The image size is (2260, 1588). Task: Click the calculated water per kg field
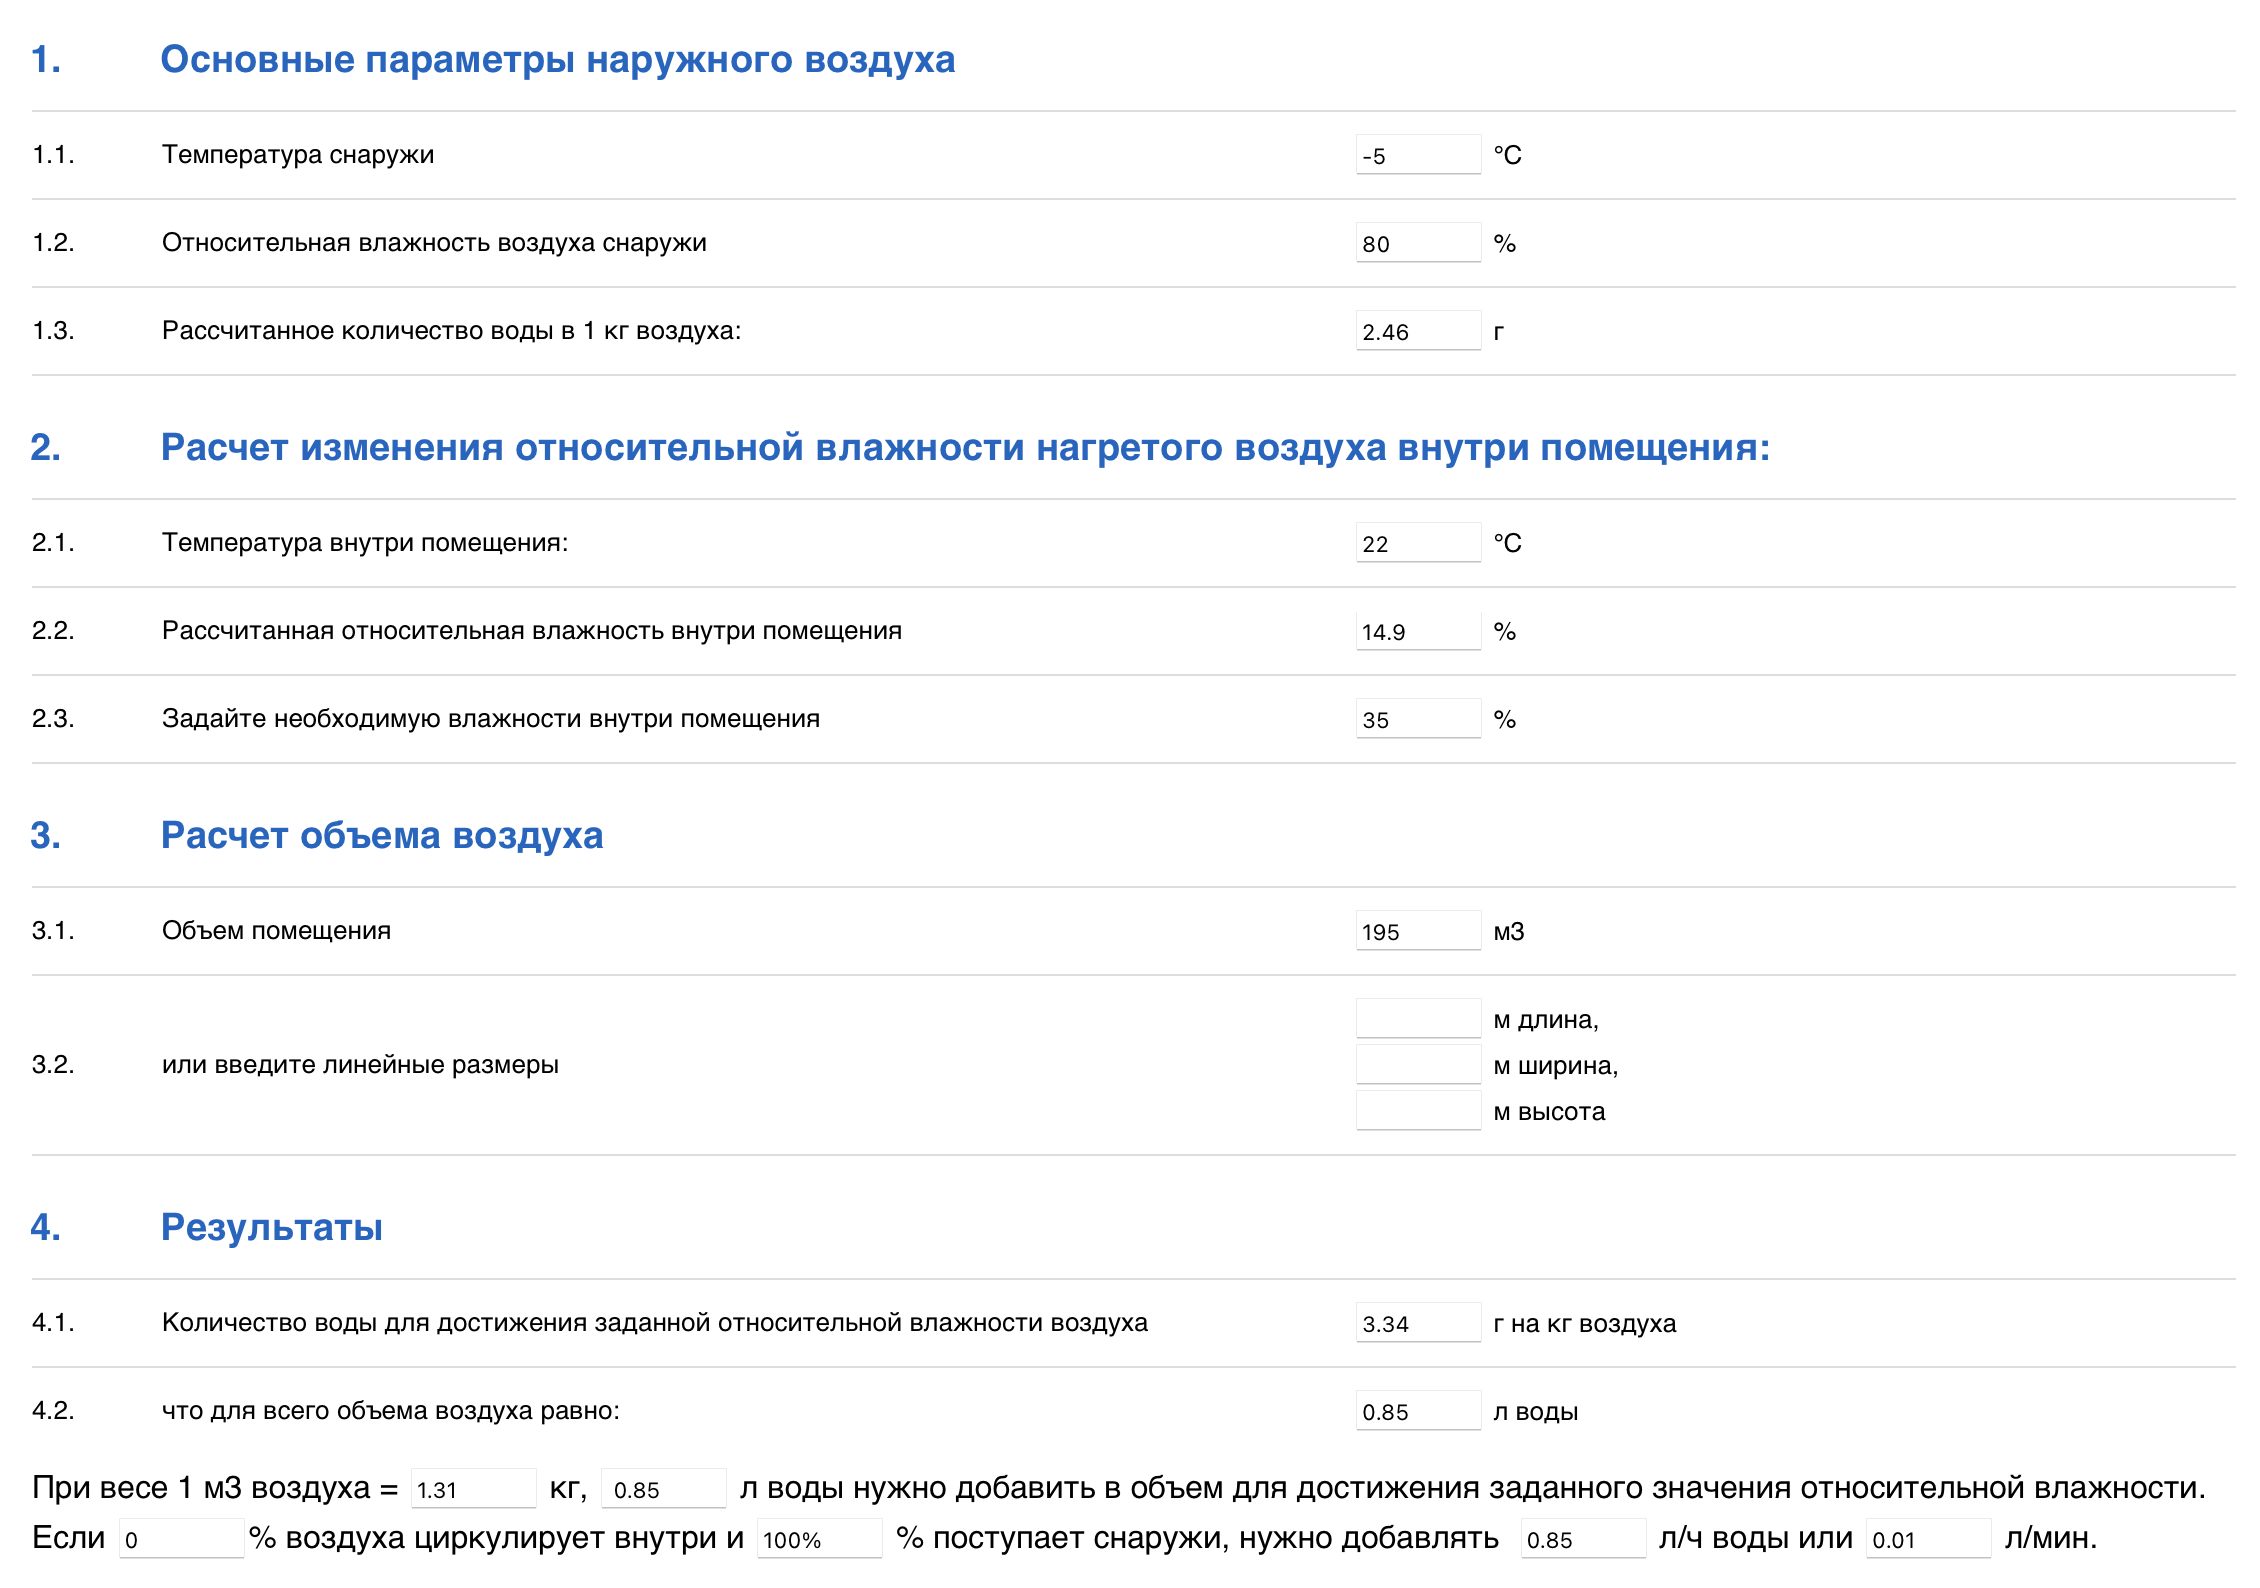1417,331
